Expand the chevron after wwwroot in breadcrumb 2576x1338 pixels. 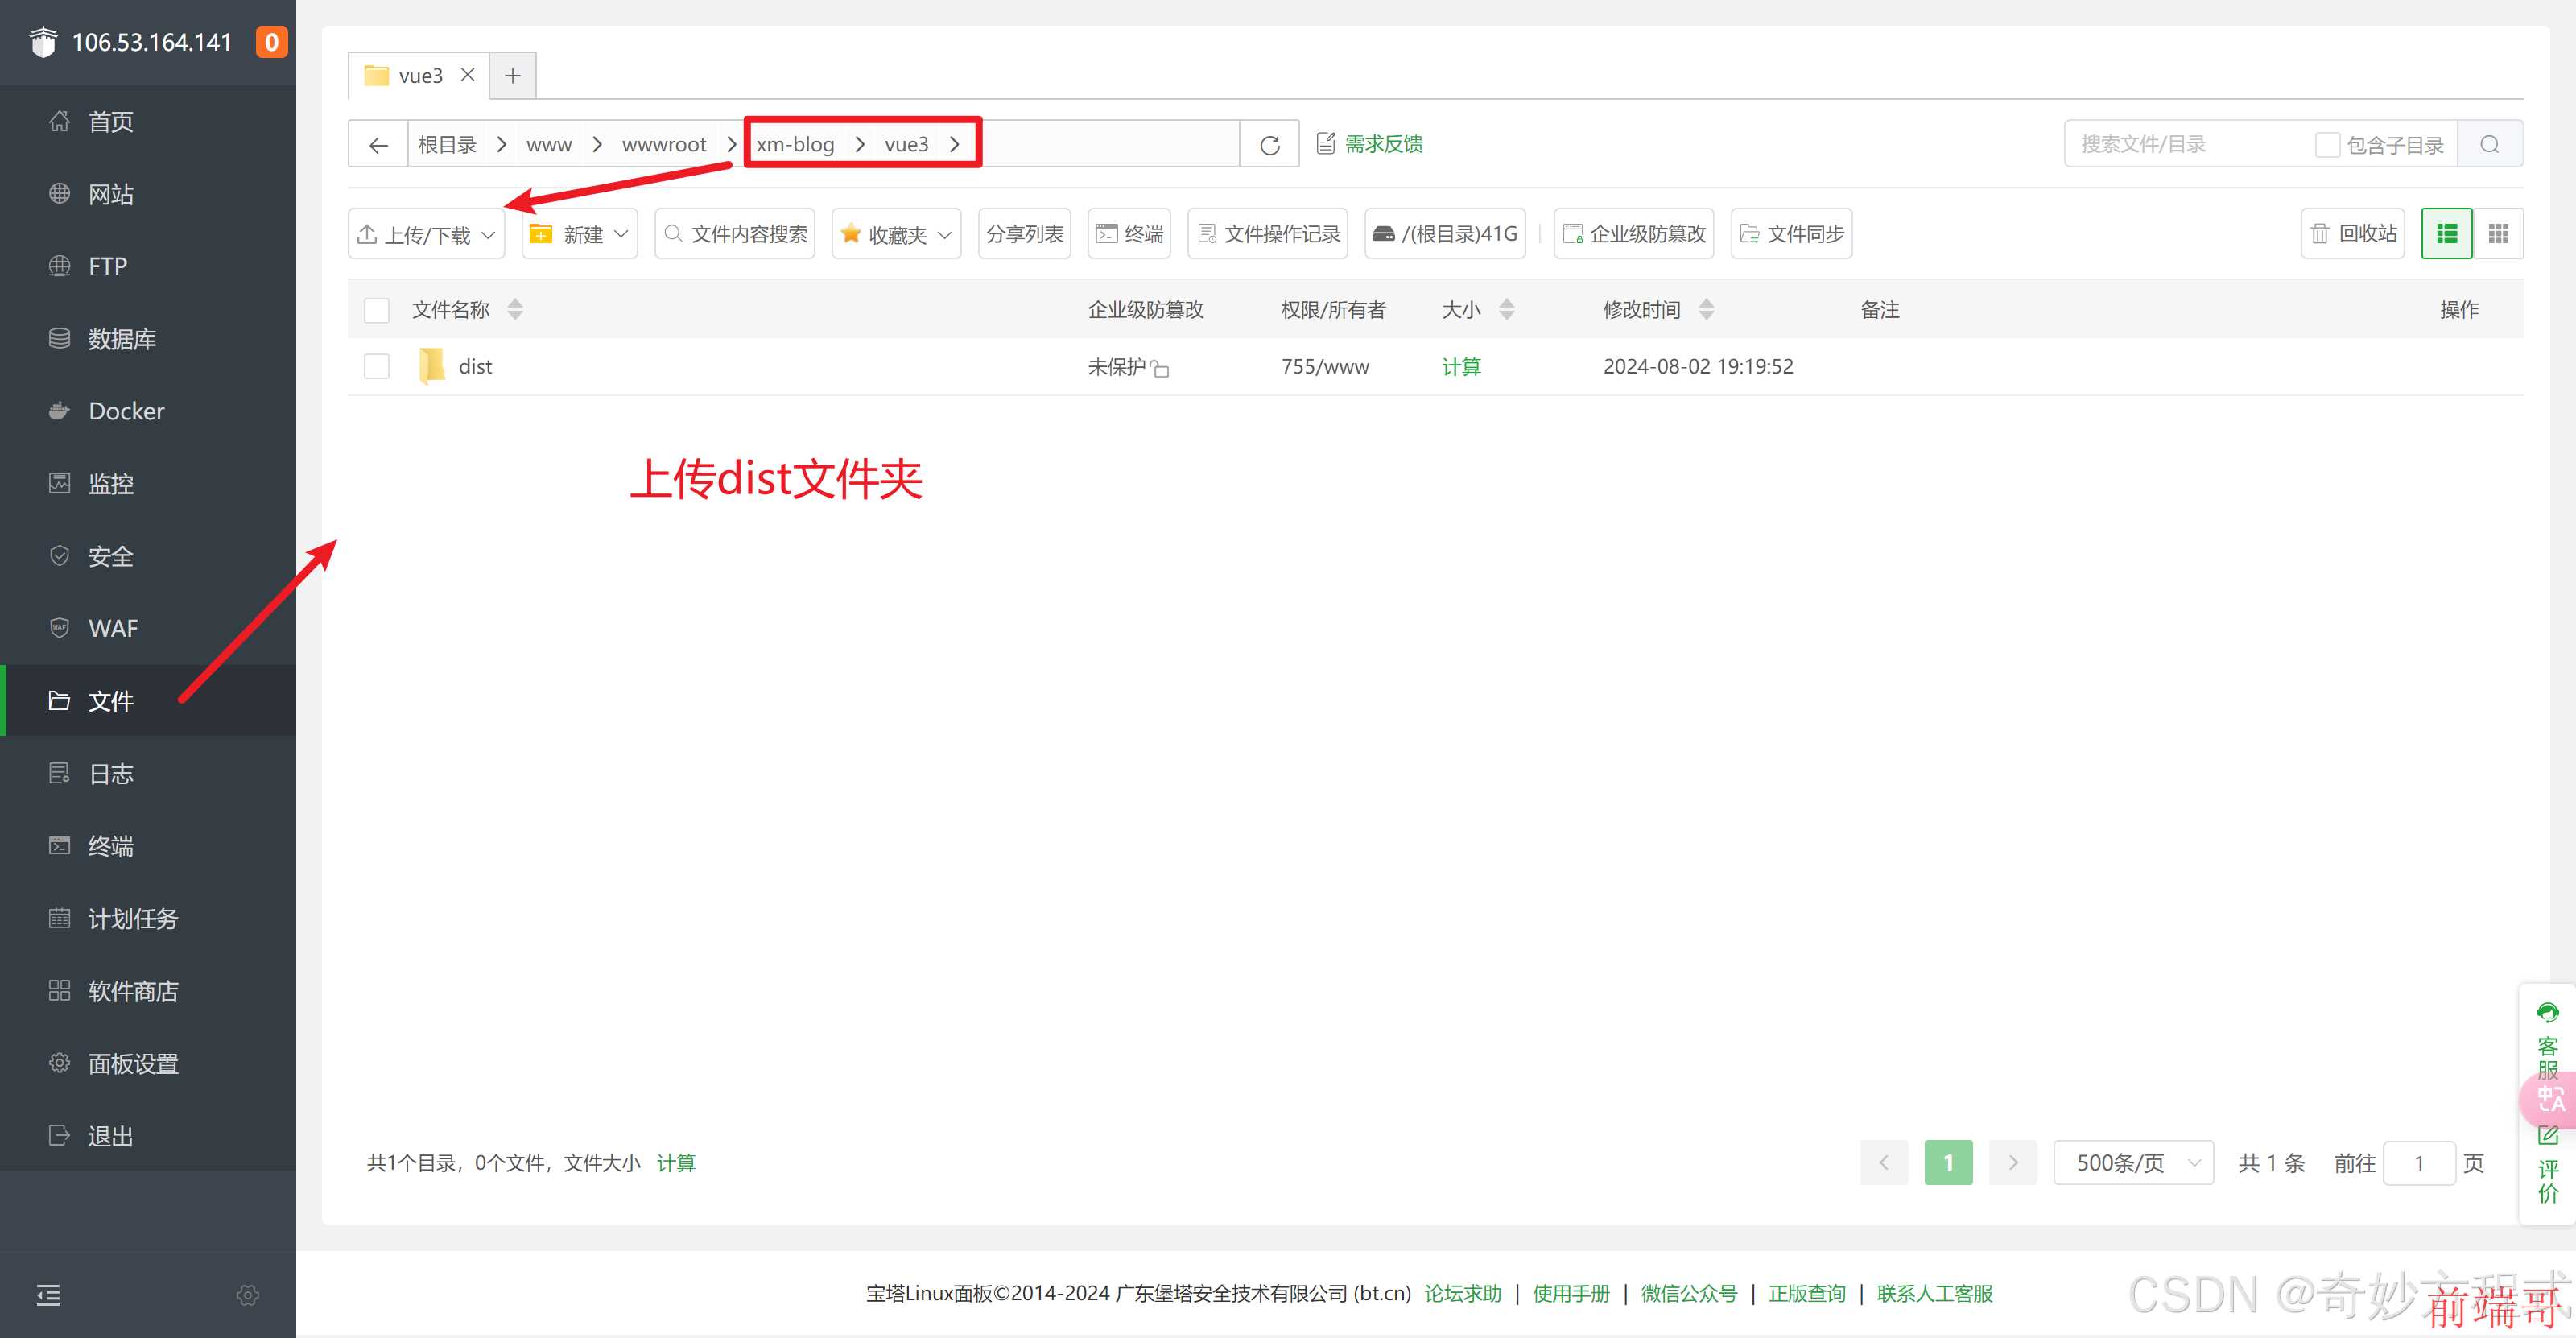(731, 145)
